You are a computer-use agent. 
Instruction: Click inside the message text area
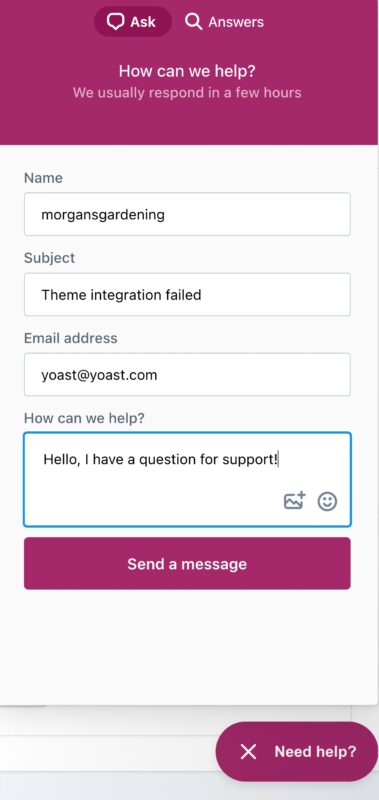tap(187, 480)
